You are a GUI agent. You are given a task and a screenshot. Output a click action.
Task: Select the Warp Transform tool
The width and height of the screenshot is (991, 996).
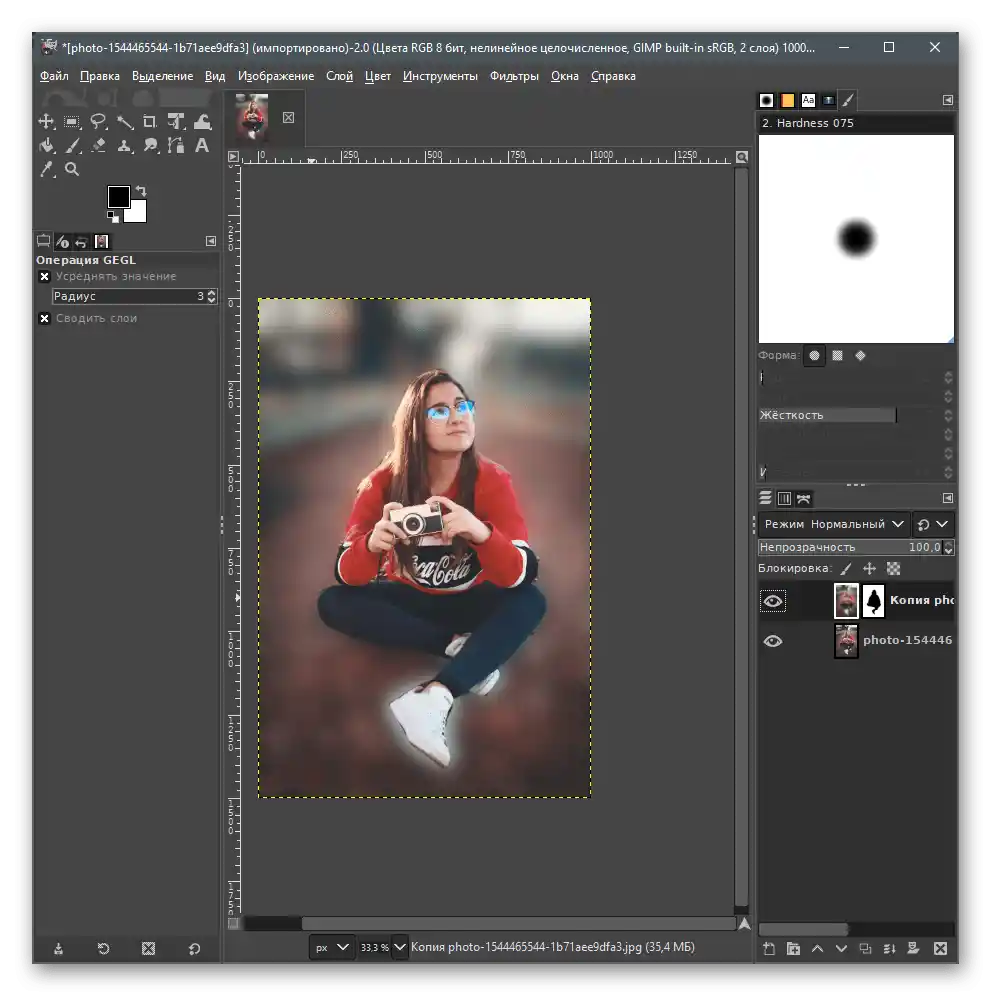point(202,121)
